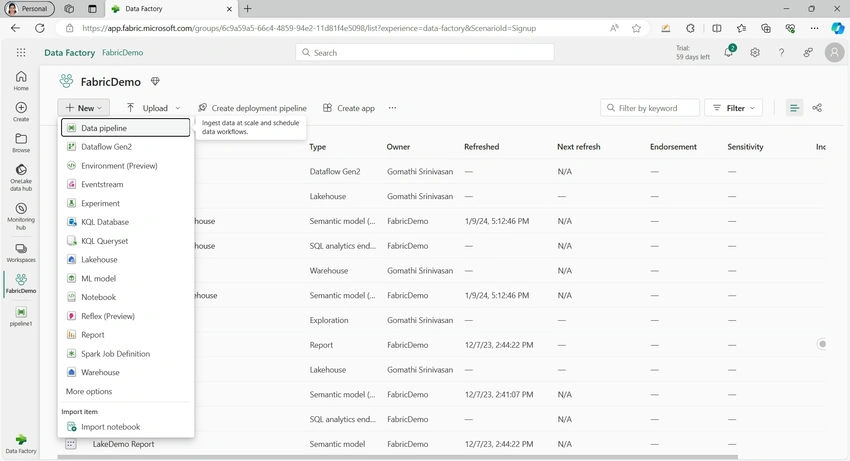Open the Personal browser profile switcher

29,9
